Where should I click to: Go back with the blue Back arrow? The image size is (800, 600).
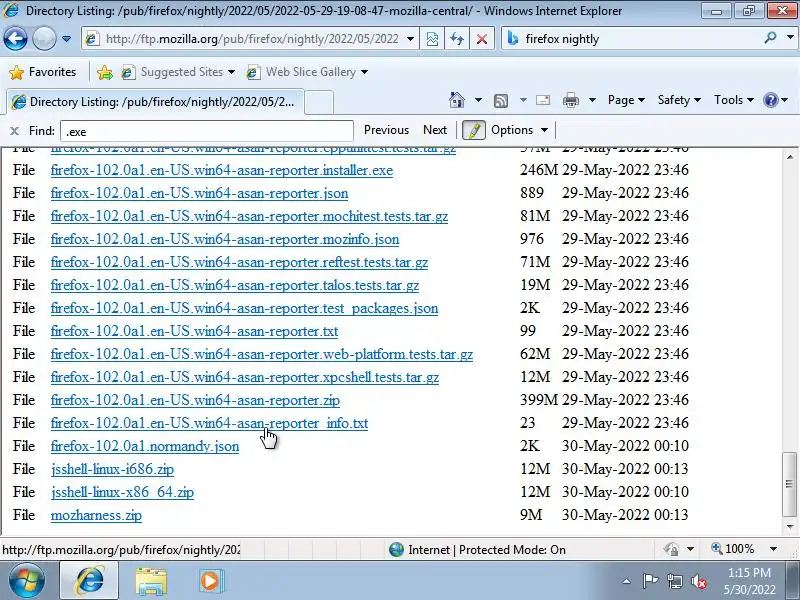pyautogui.click(x=15, y=38)
